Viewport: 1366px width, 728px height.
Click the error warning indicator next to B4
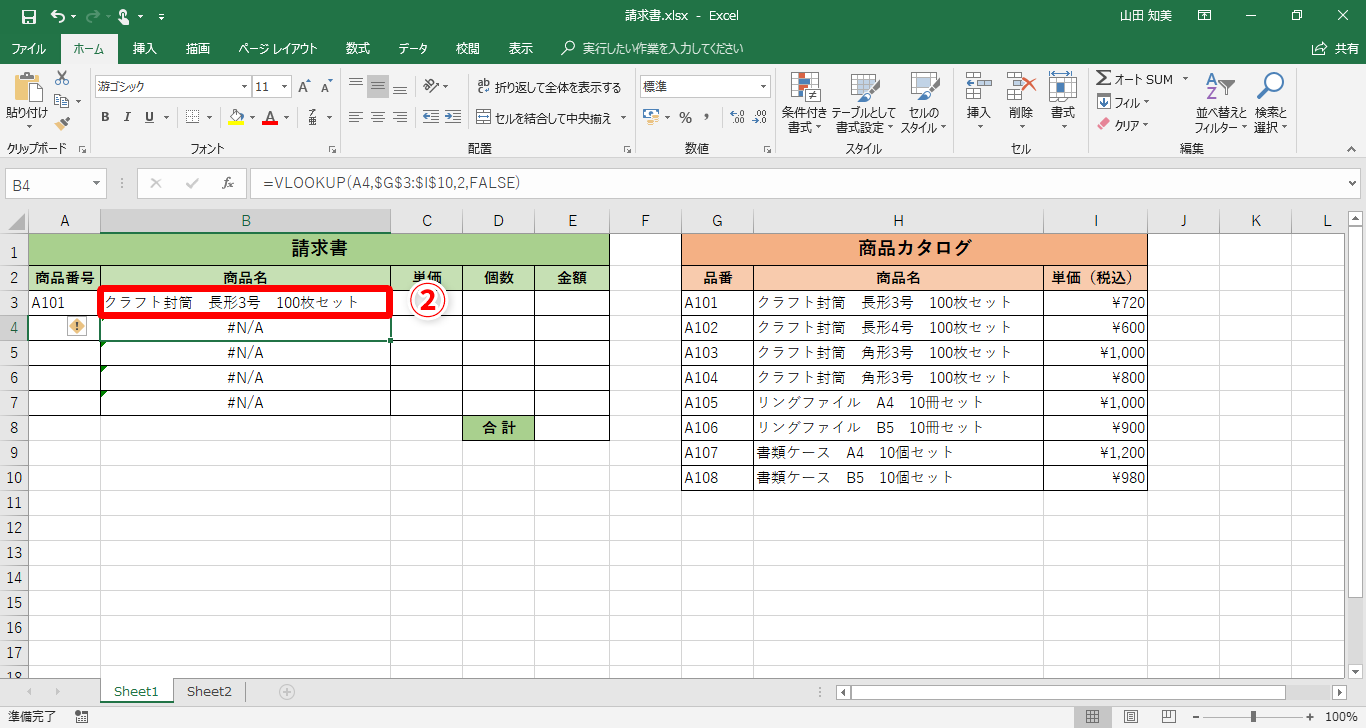77,326
